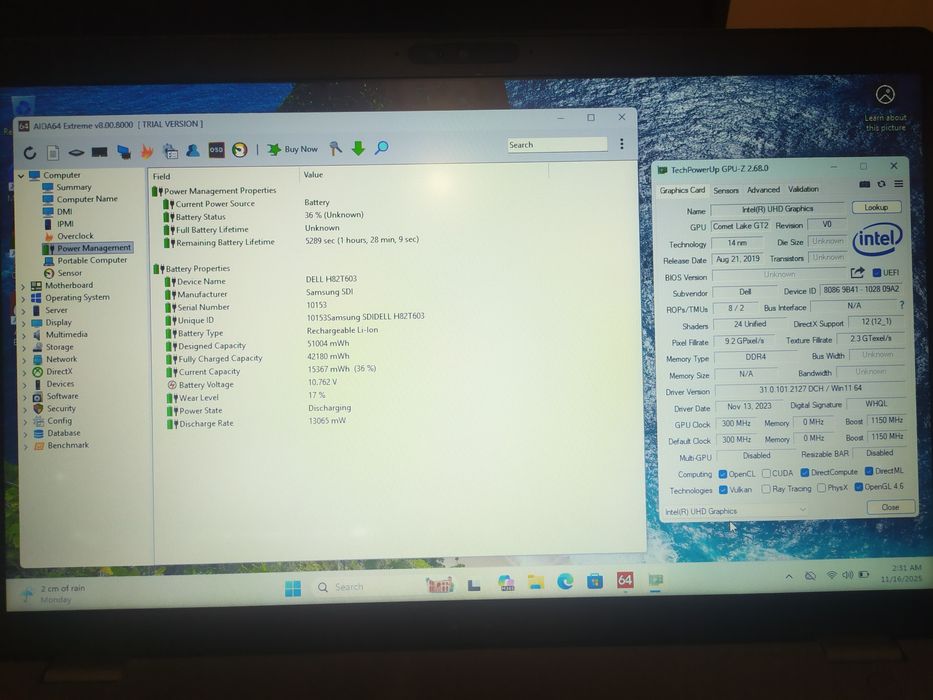Click the Buy Now button in AIDA64
The height and width of the screenshot is (700, 933).
coord(292,149)
